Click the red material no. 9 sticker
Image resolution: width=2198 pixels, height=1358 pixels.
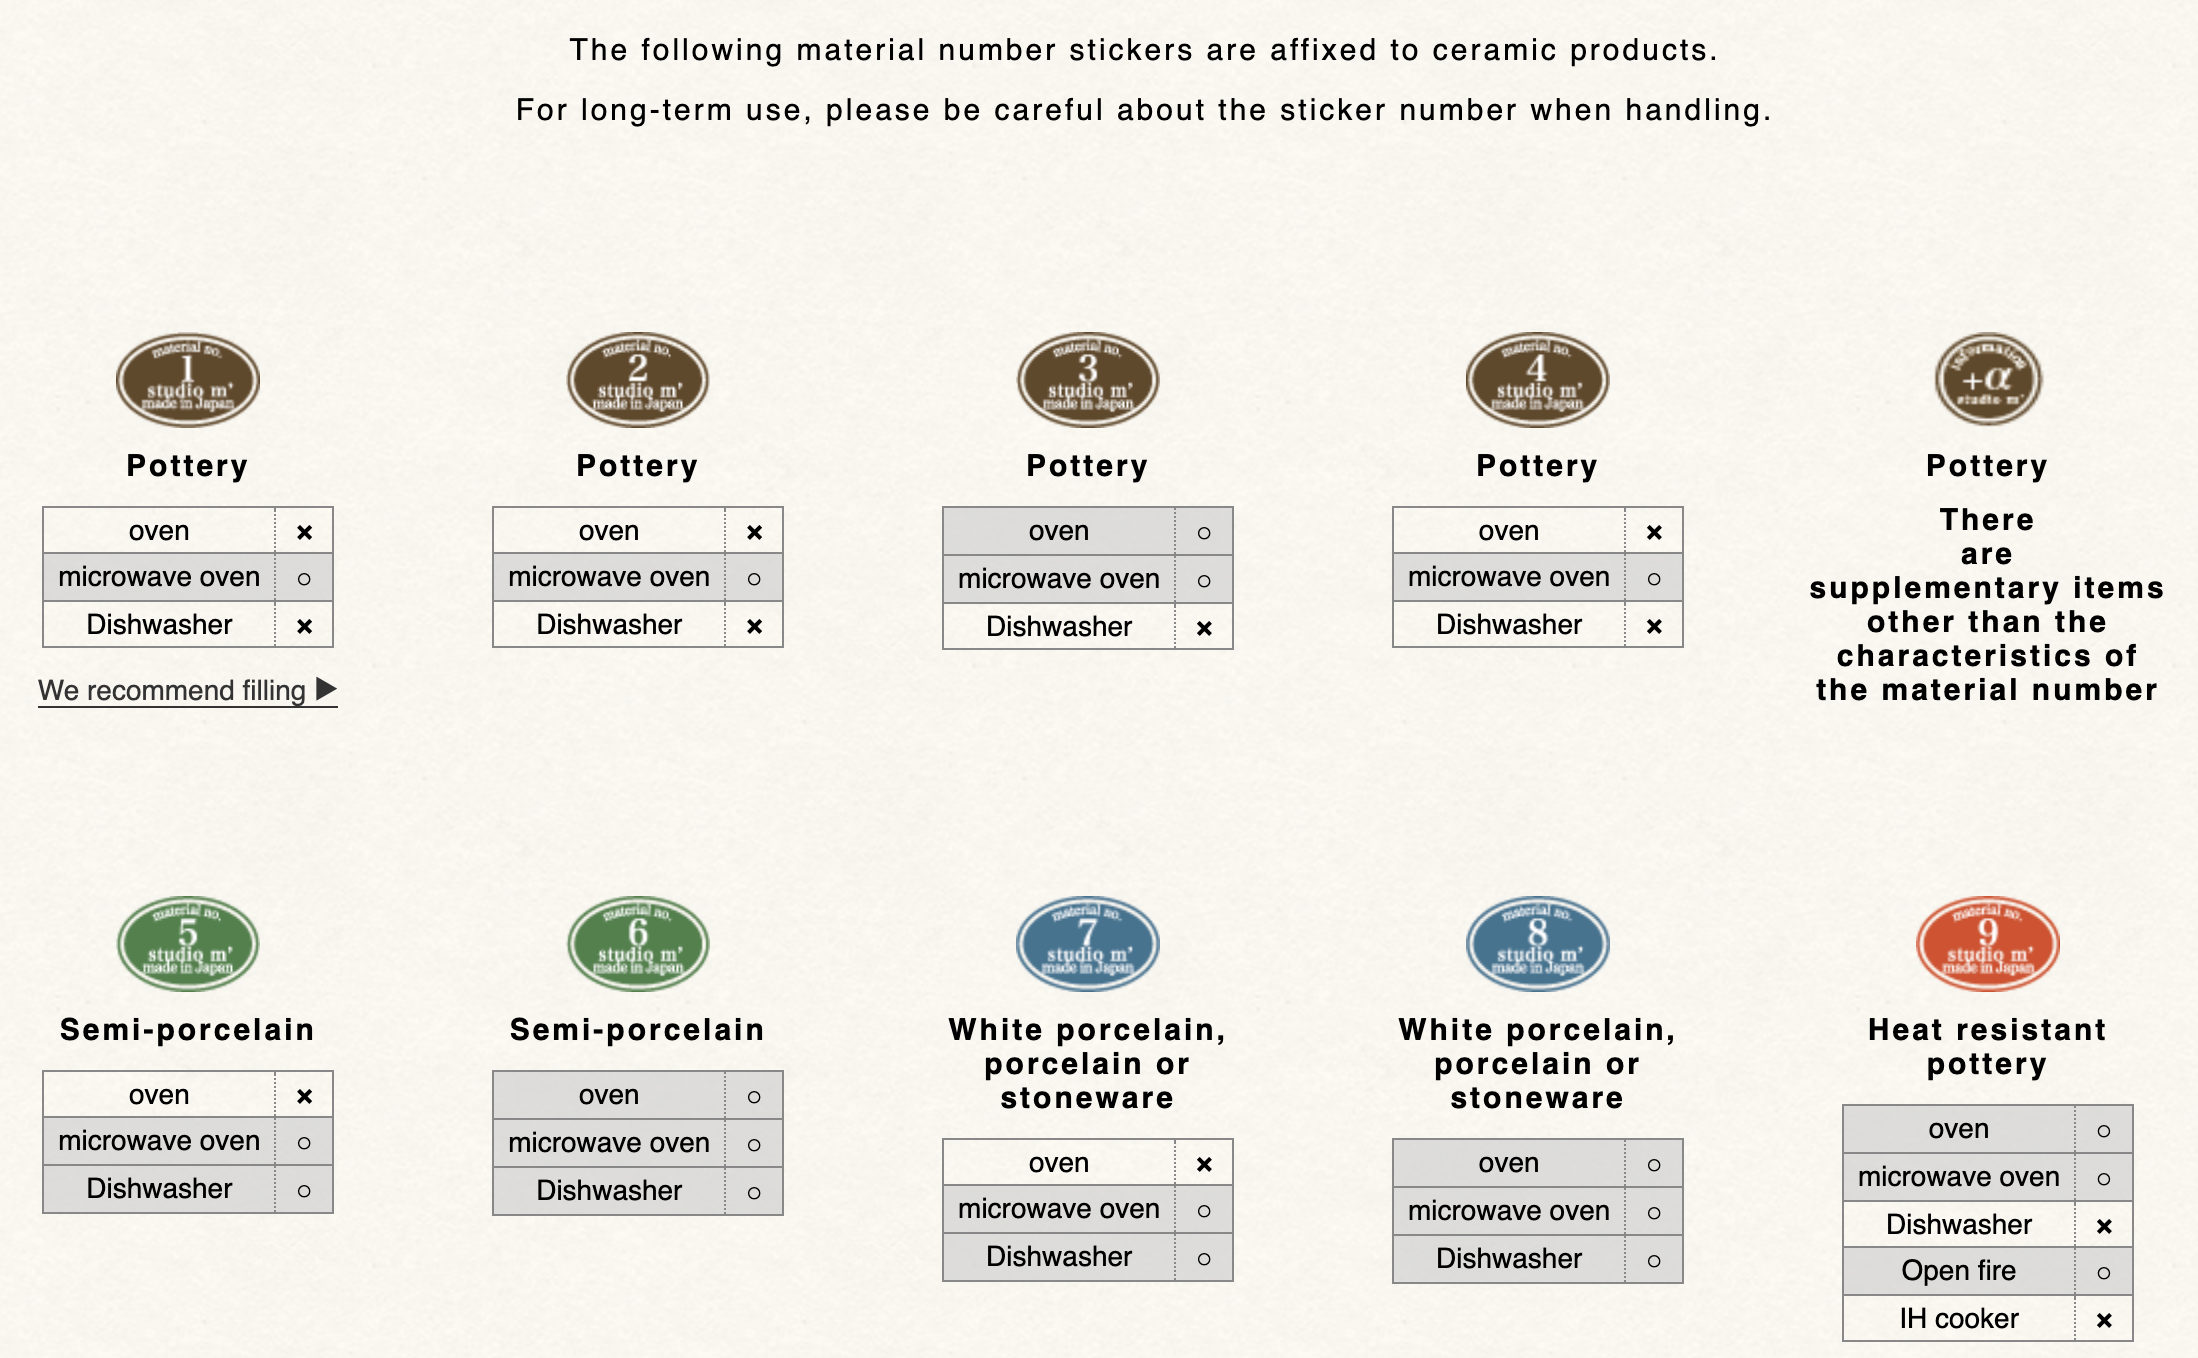click(1988, 943)
